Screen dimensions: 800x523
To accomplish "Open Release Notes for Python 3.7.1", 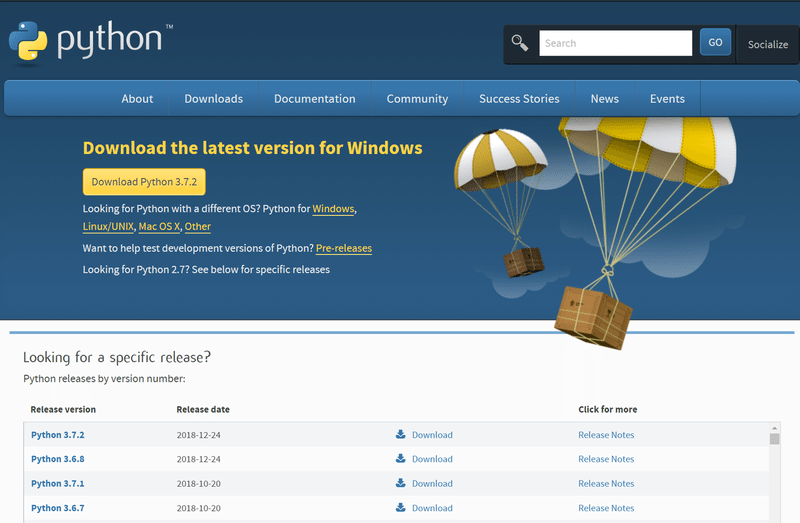I will click(606, 483).
